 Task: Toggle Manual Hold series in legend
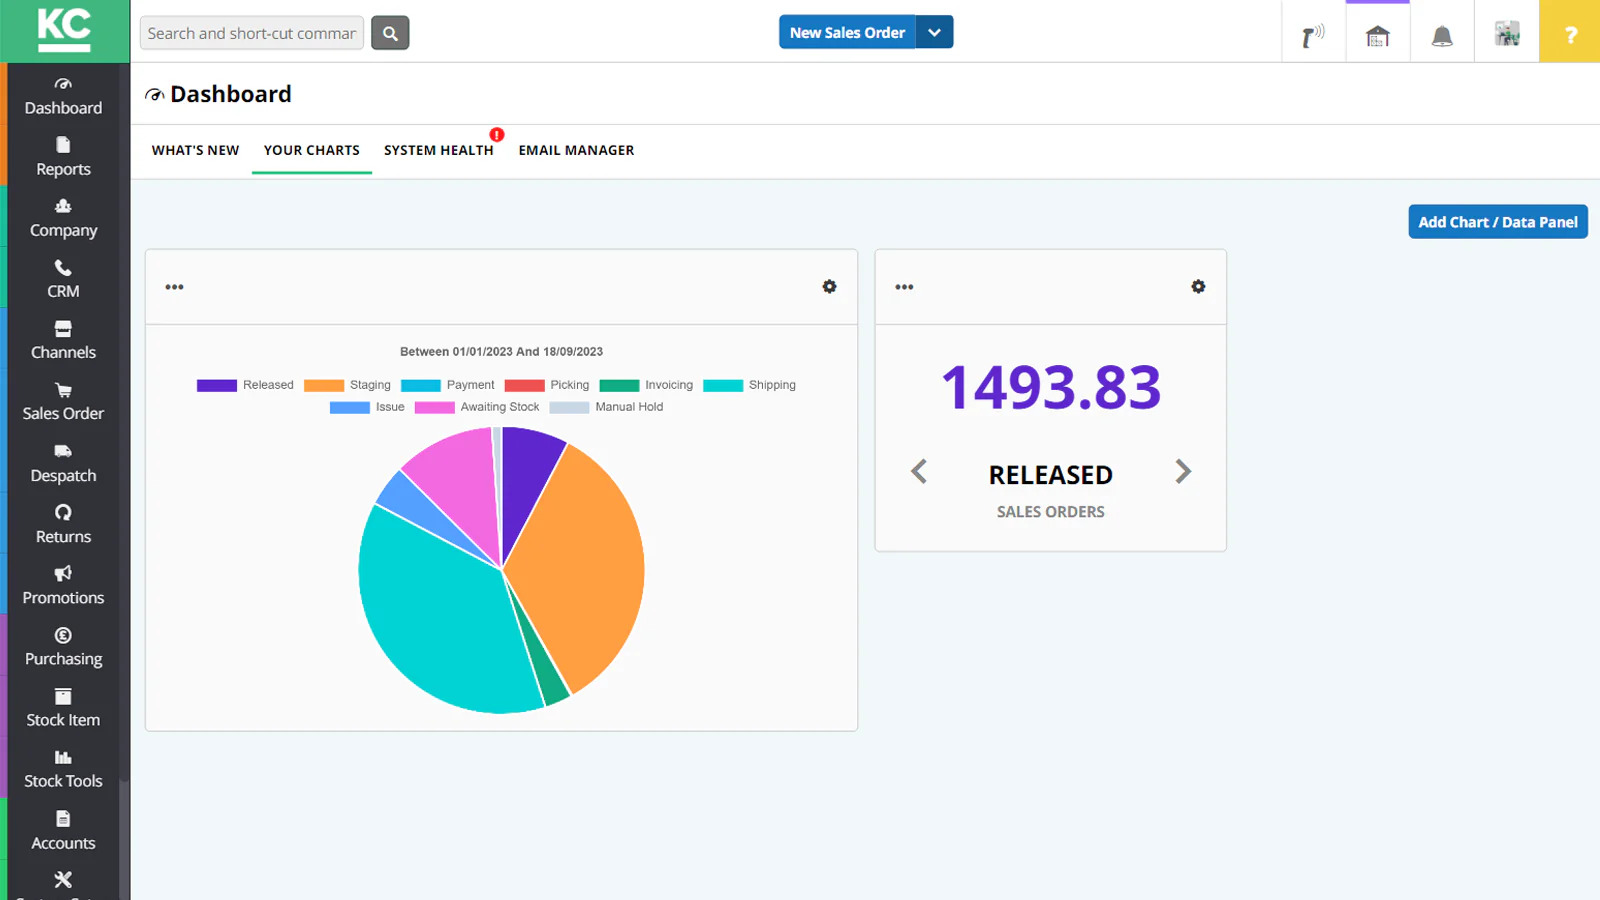(606, 407)
